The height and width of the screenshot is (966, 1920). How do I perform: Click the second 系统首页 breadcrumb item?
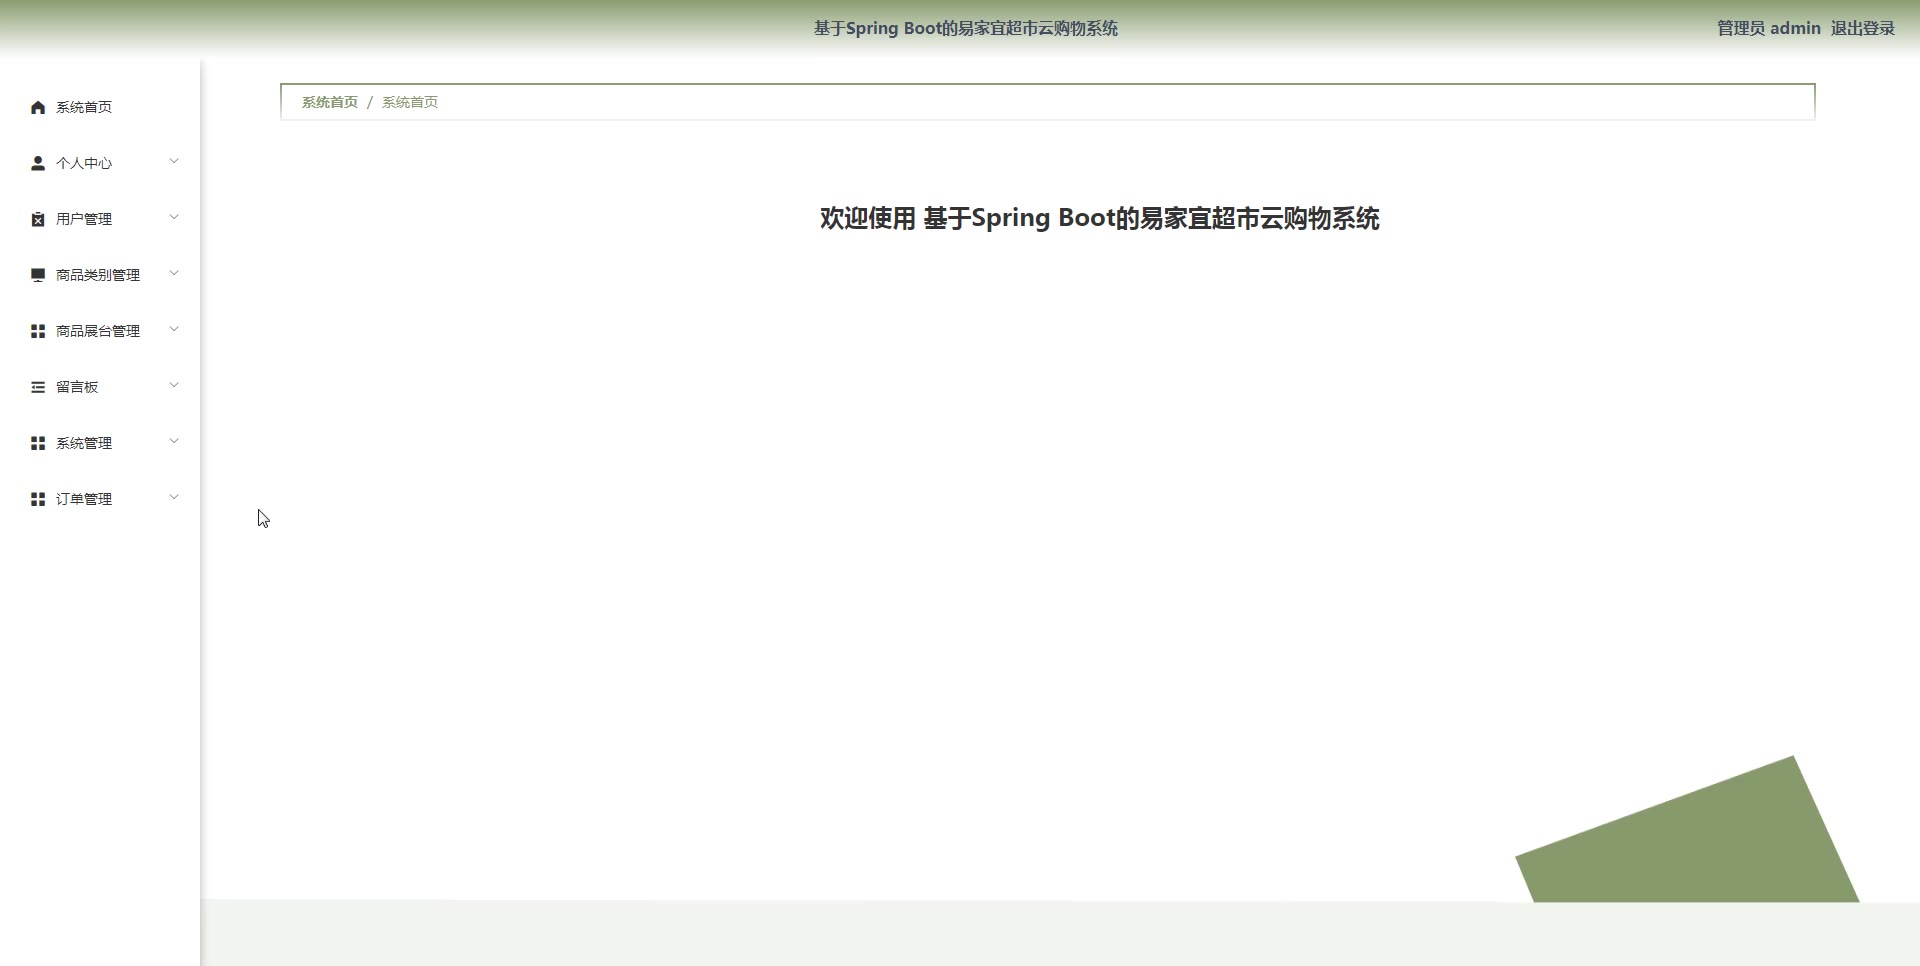[410, 102]
